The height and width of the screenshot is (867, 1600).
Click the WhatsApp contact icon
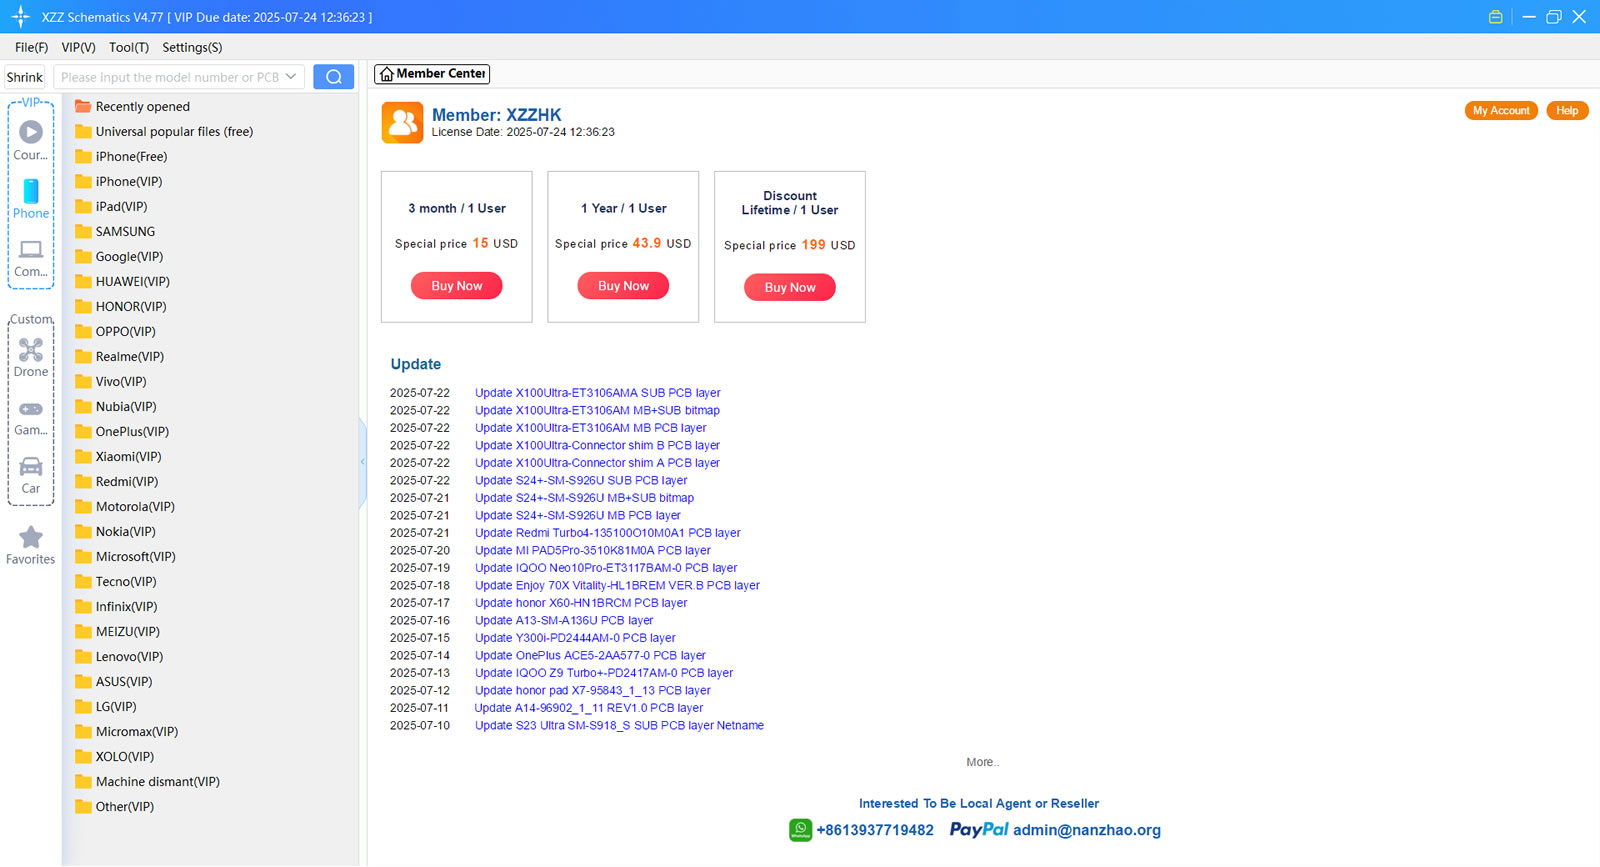(x=801, y=830)
